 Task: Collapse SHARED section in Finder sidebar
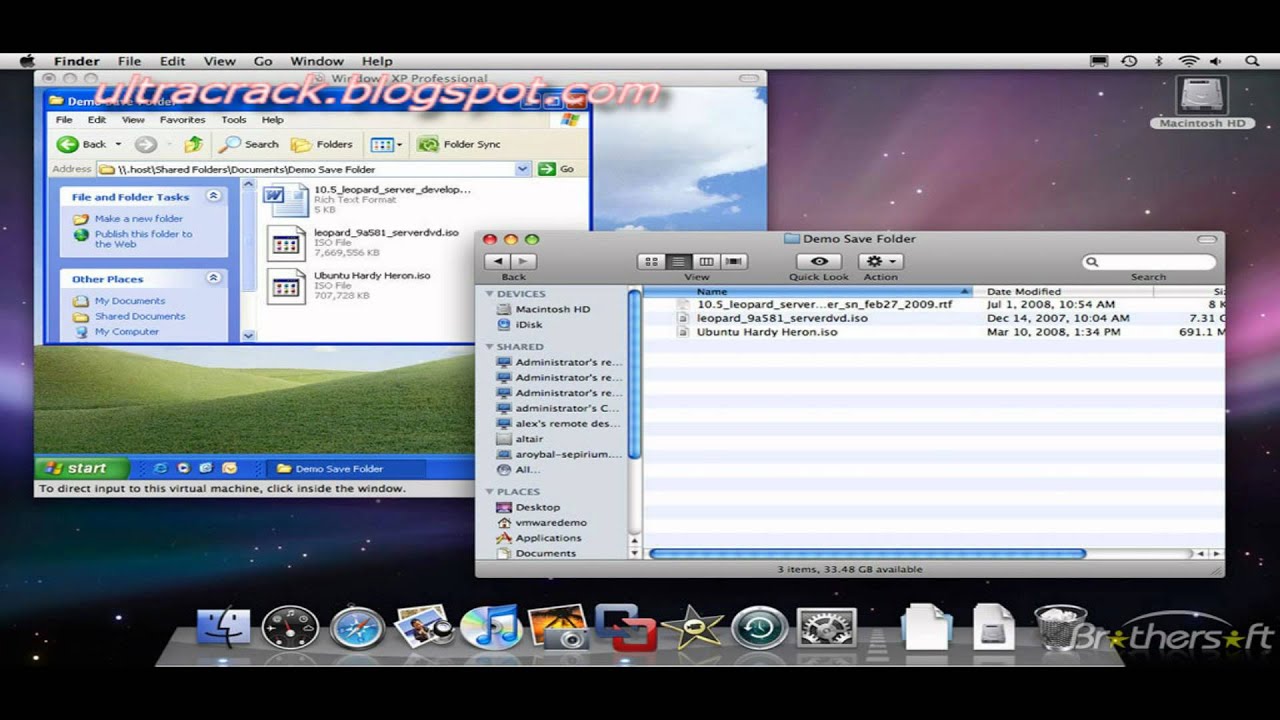[490, 347]
